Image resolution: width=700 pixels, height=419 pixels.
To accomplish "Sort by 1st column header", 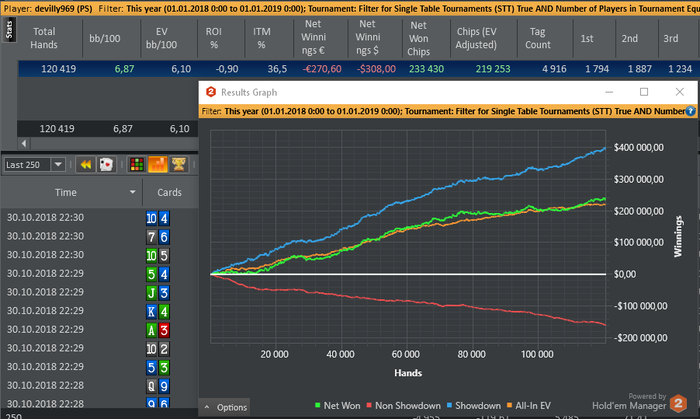I will (x=587, y=38).
